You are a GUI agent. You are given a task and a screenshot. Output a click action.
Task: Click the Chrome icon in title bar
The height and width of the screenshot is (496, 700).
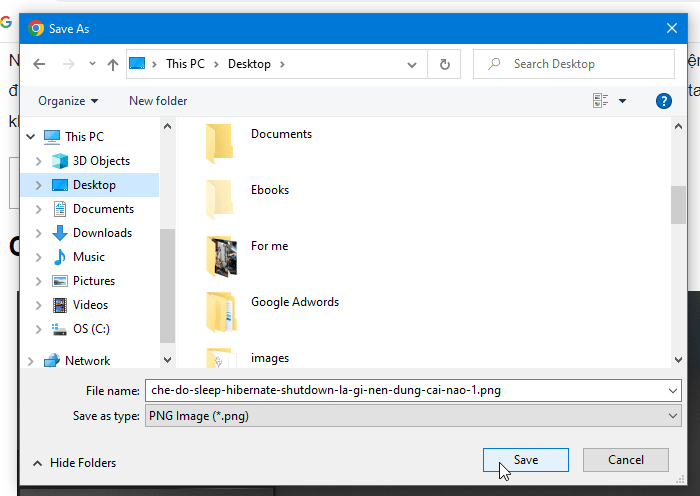click(x=36, y=29)
